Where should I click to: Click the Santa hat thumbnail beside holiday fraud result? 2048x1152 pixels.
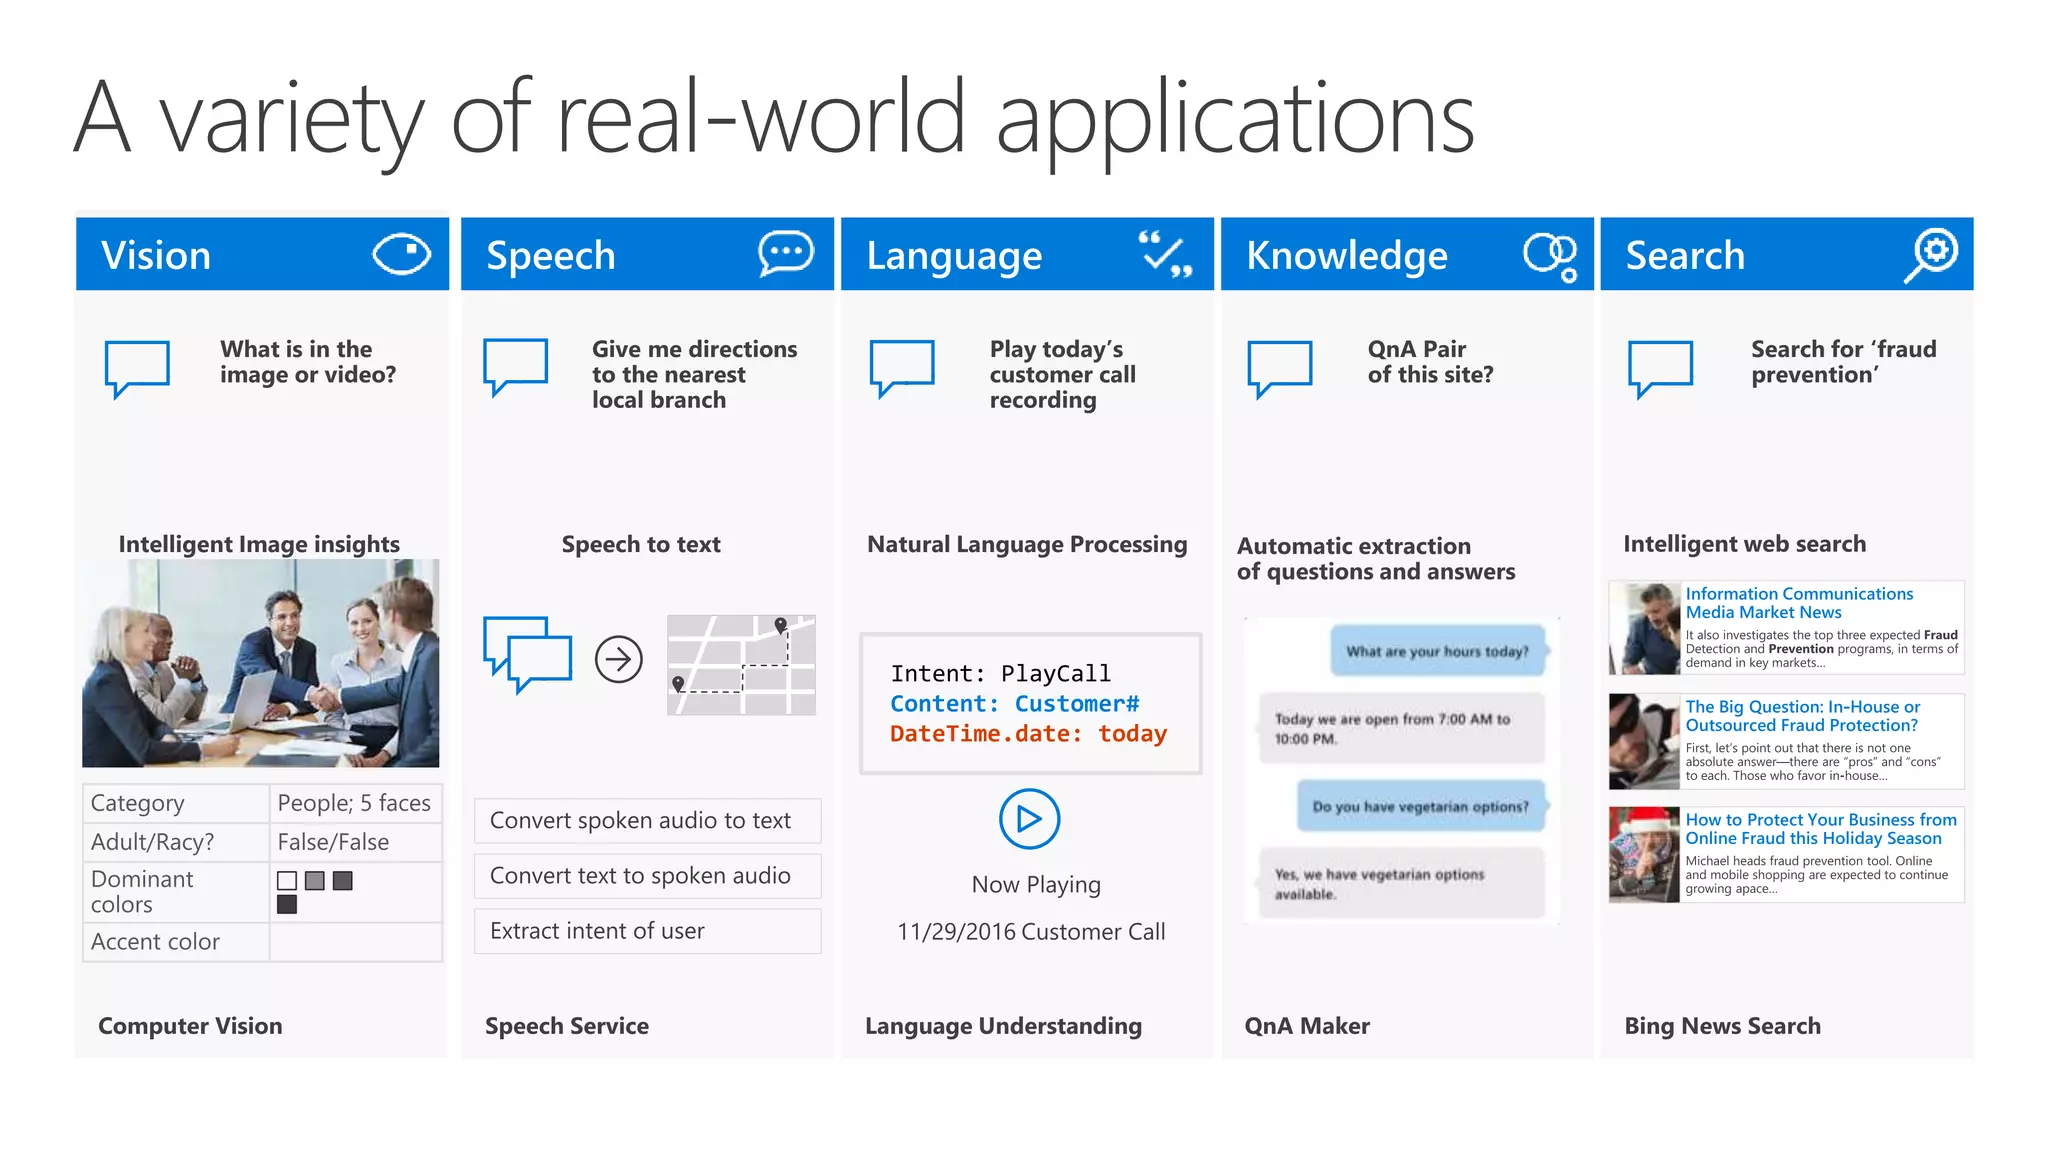(x=1644, y=855)
